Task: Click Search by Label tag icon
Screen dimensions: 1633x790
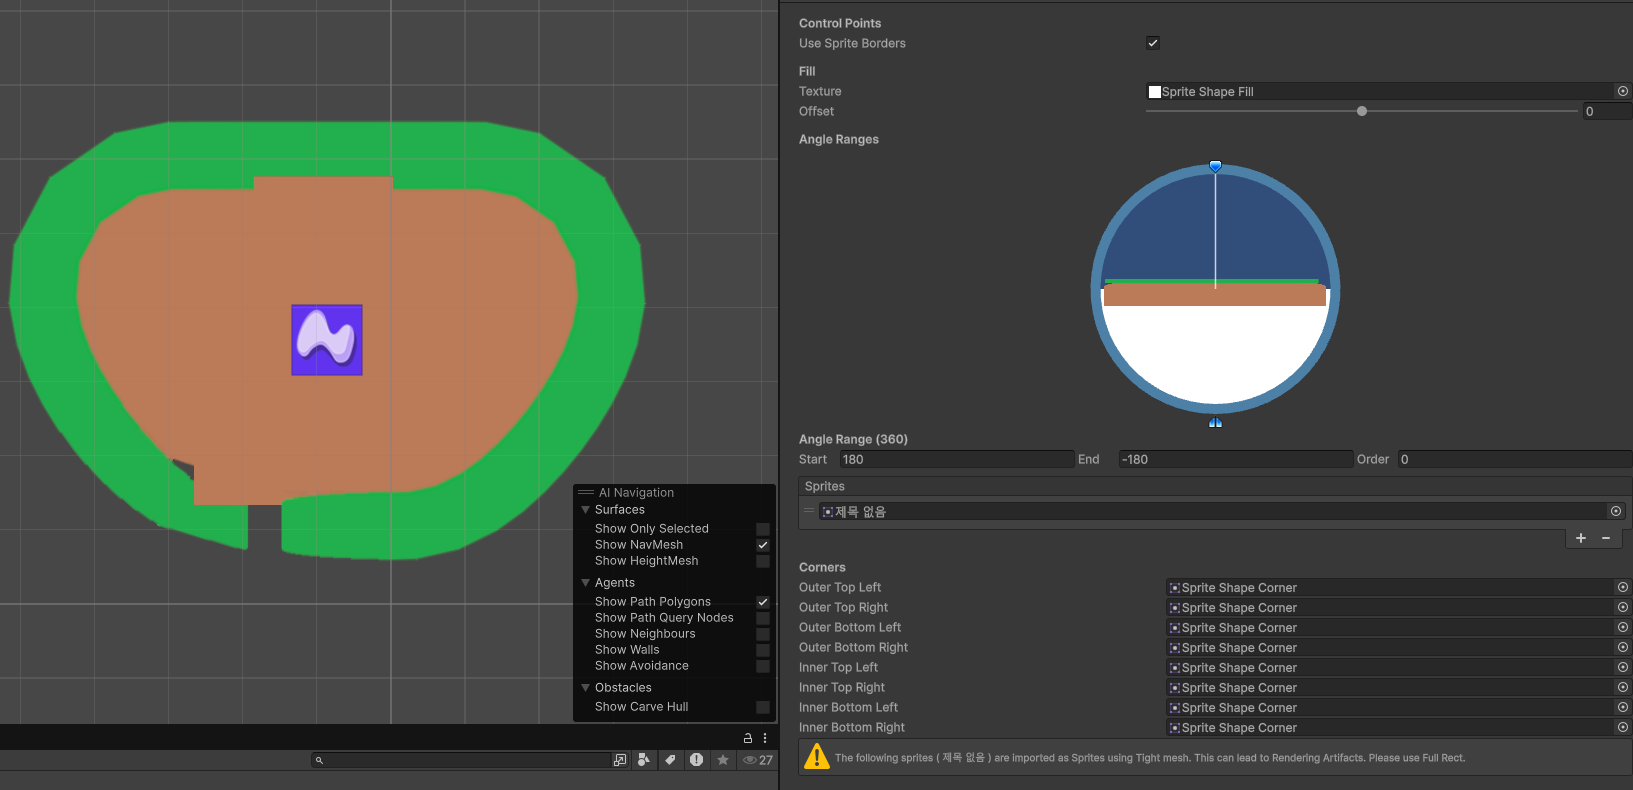Action: pyautogui.click(x=670, y=760)
